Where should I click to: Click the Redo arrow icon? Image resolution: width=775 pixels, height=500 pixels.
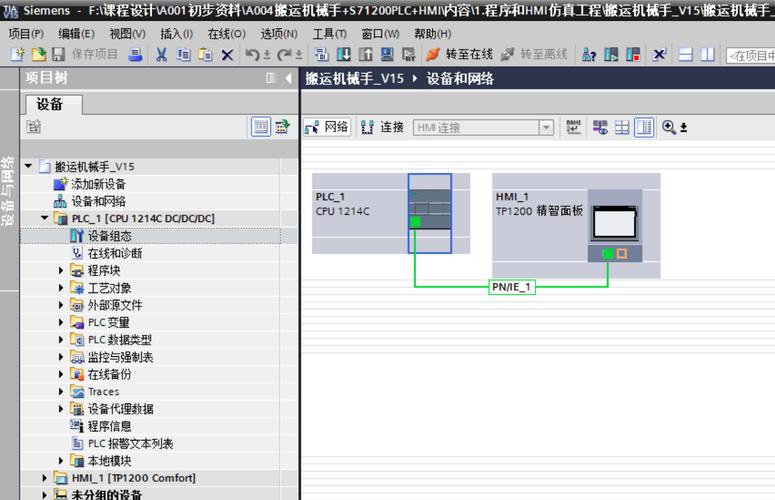coord(284,54)
